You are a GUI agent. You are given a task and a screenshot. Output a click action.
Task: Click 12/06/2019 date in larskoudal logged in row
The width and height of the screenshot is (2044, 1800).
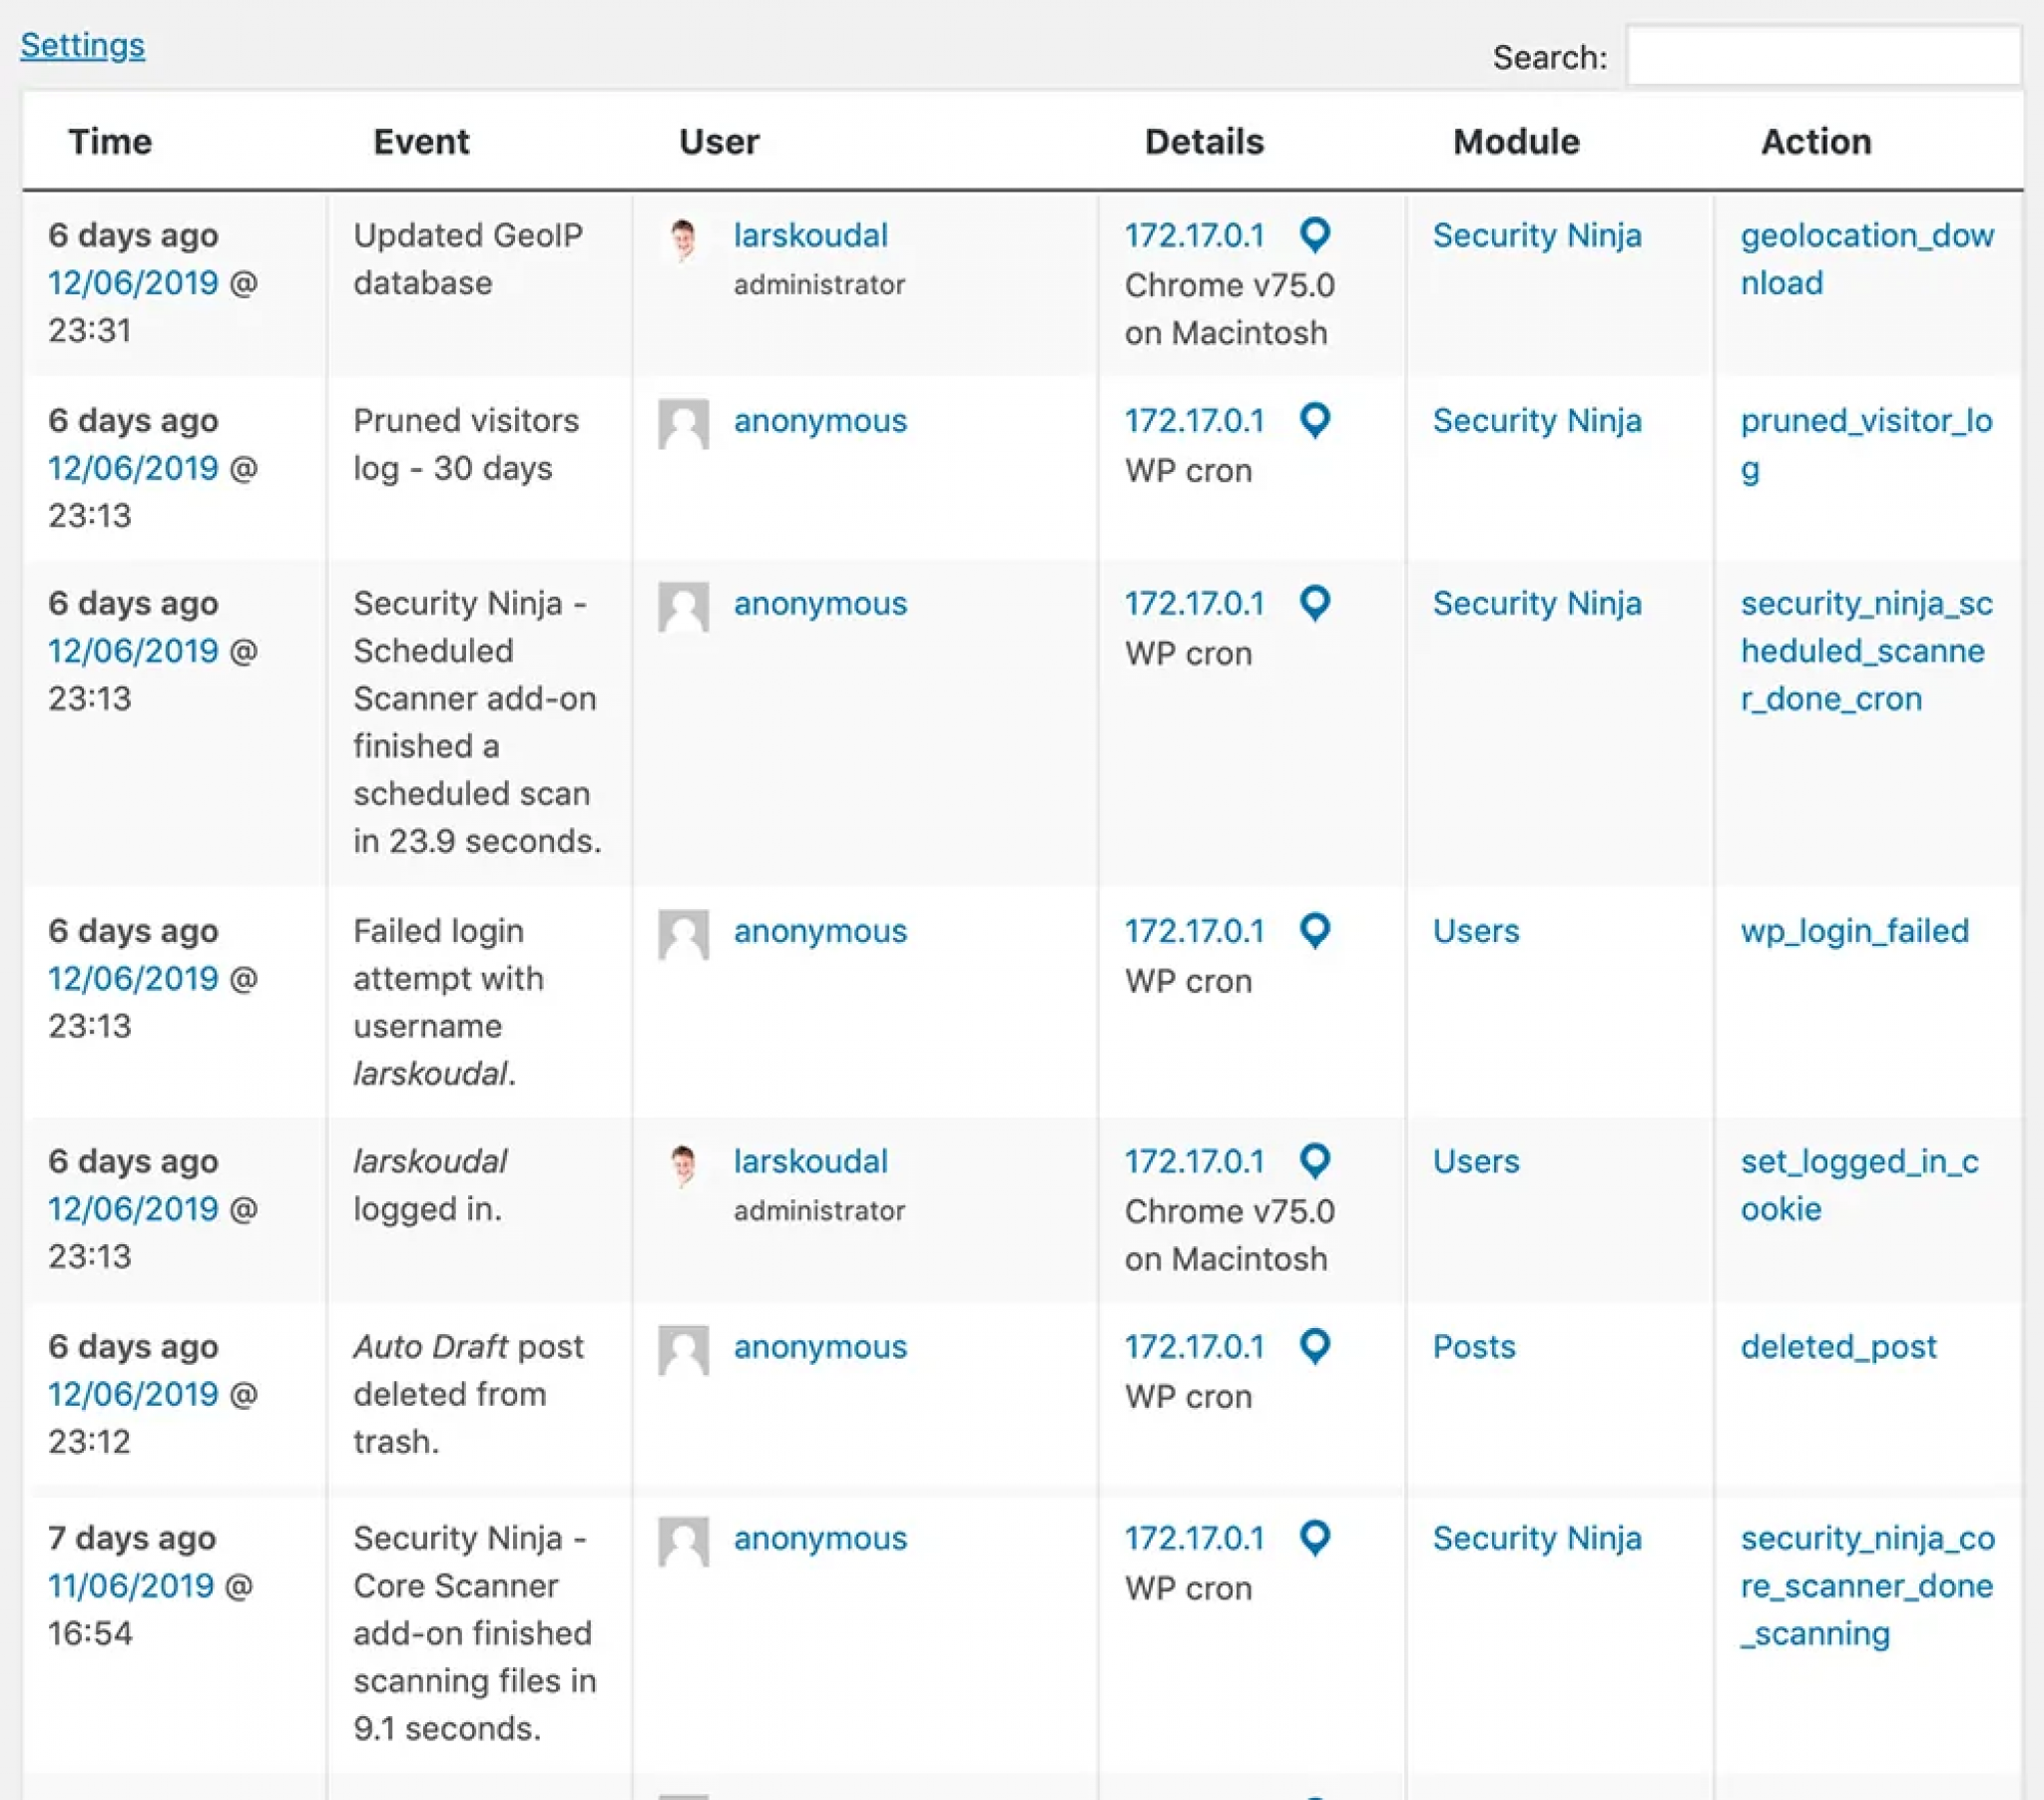click(x=133, y=1209)
